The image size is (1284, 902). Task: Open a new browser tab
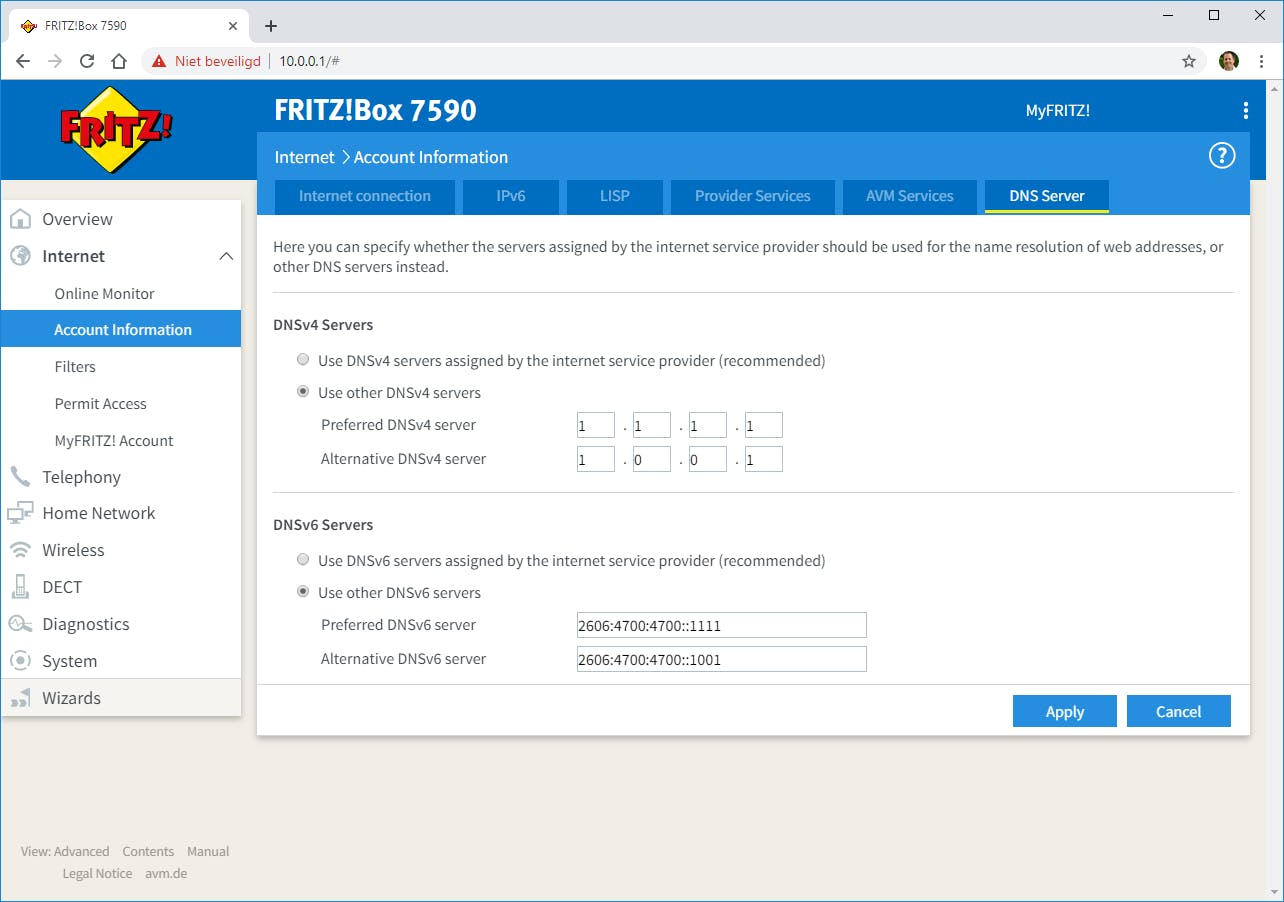(270, 26)
